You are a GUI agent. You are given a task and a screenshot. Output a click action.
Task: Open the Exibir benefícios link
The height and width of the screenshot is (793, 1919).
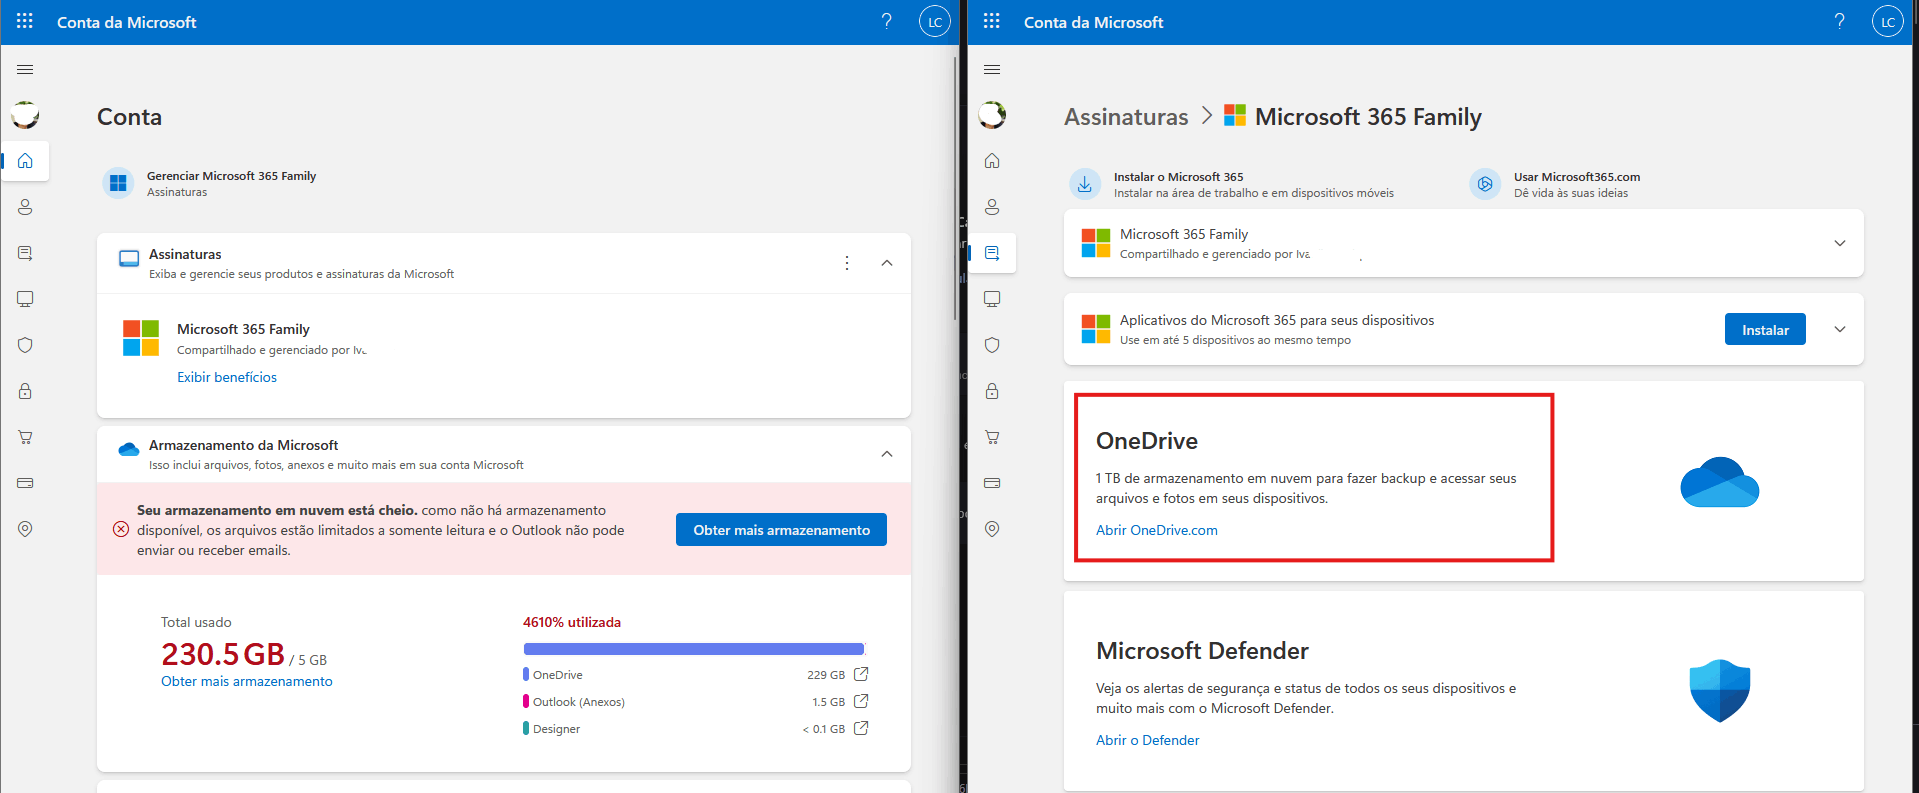tap(227, 377)
